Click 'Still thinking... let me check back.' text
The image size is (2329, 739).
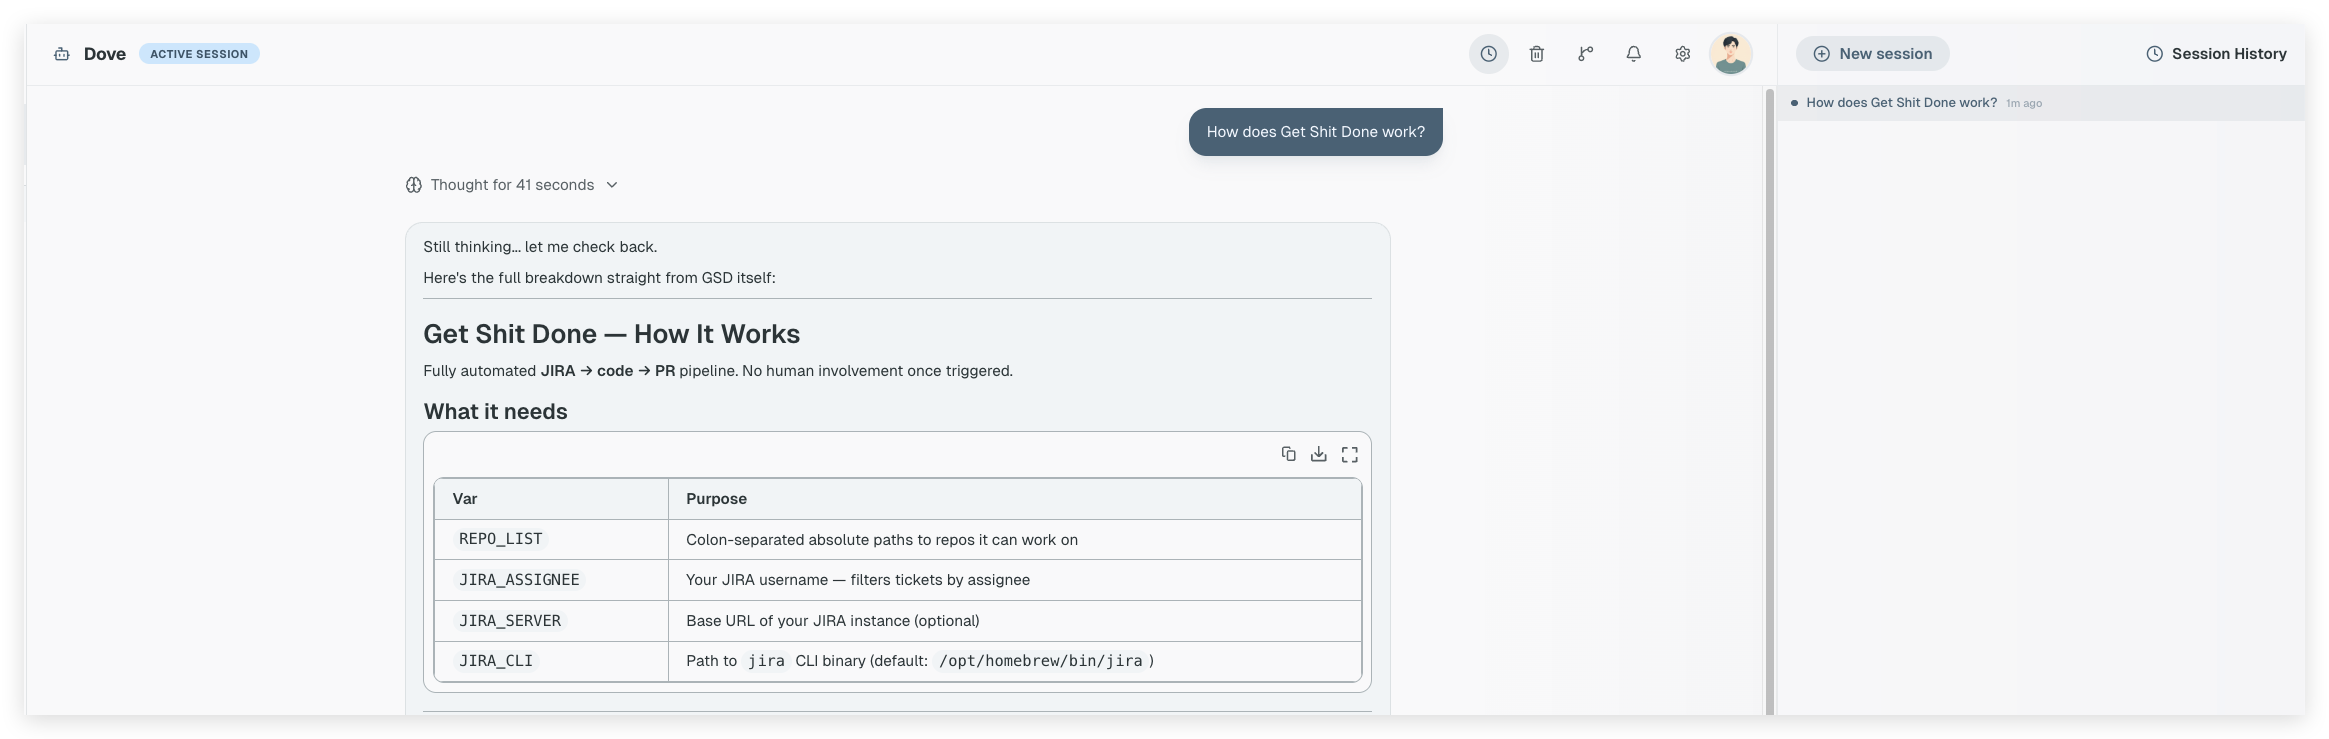click(540, 247)
